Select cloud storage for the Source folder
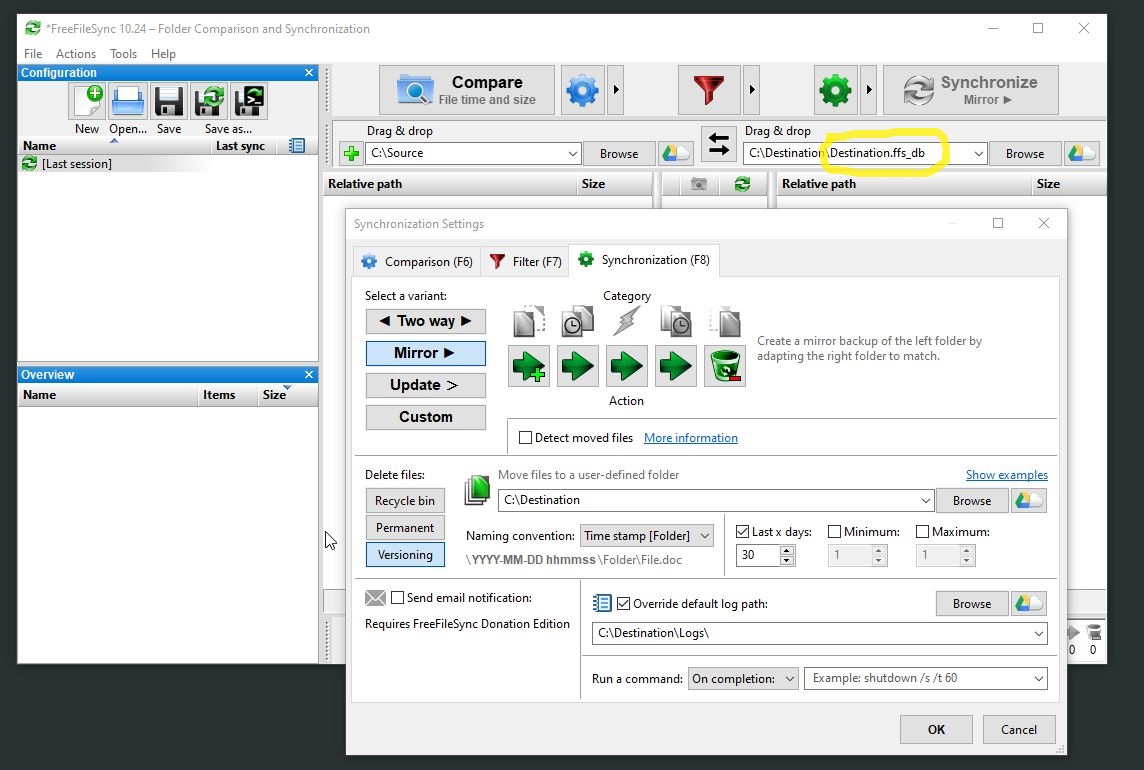Image resolution: width=1144 pixels, height=770 pixels. click(675, 153)
